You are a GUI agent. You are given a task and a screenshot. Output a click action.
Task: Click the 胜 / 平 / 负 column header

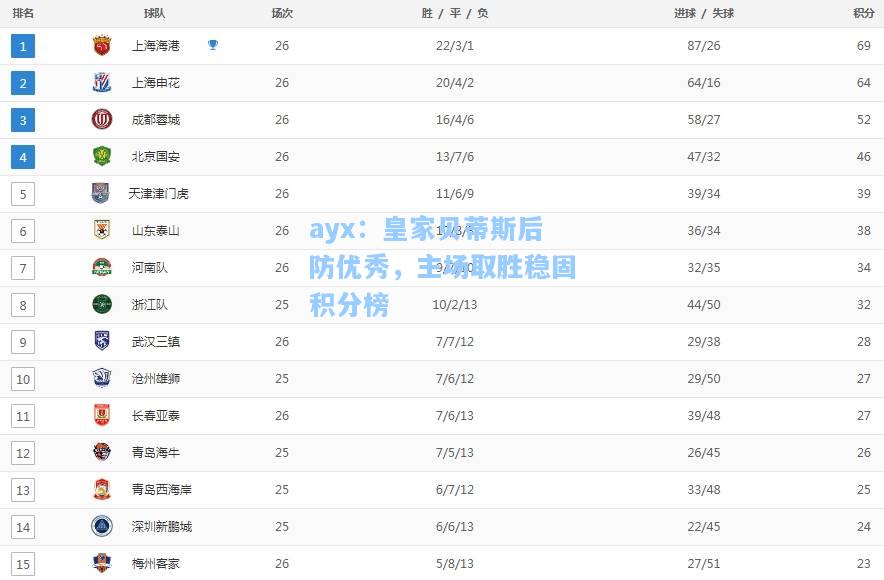click(x=455, y=13)
